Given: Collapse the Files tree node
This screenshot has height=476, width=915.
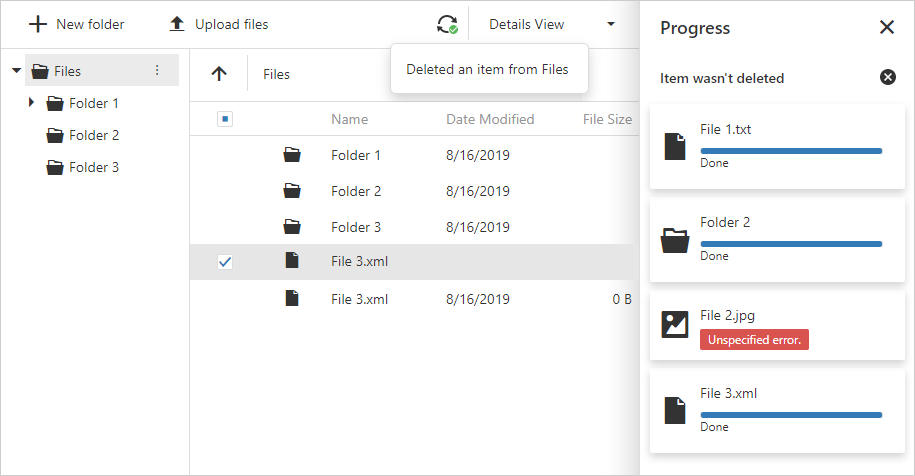Looking at the screenshot, I should pos(16,71).
